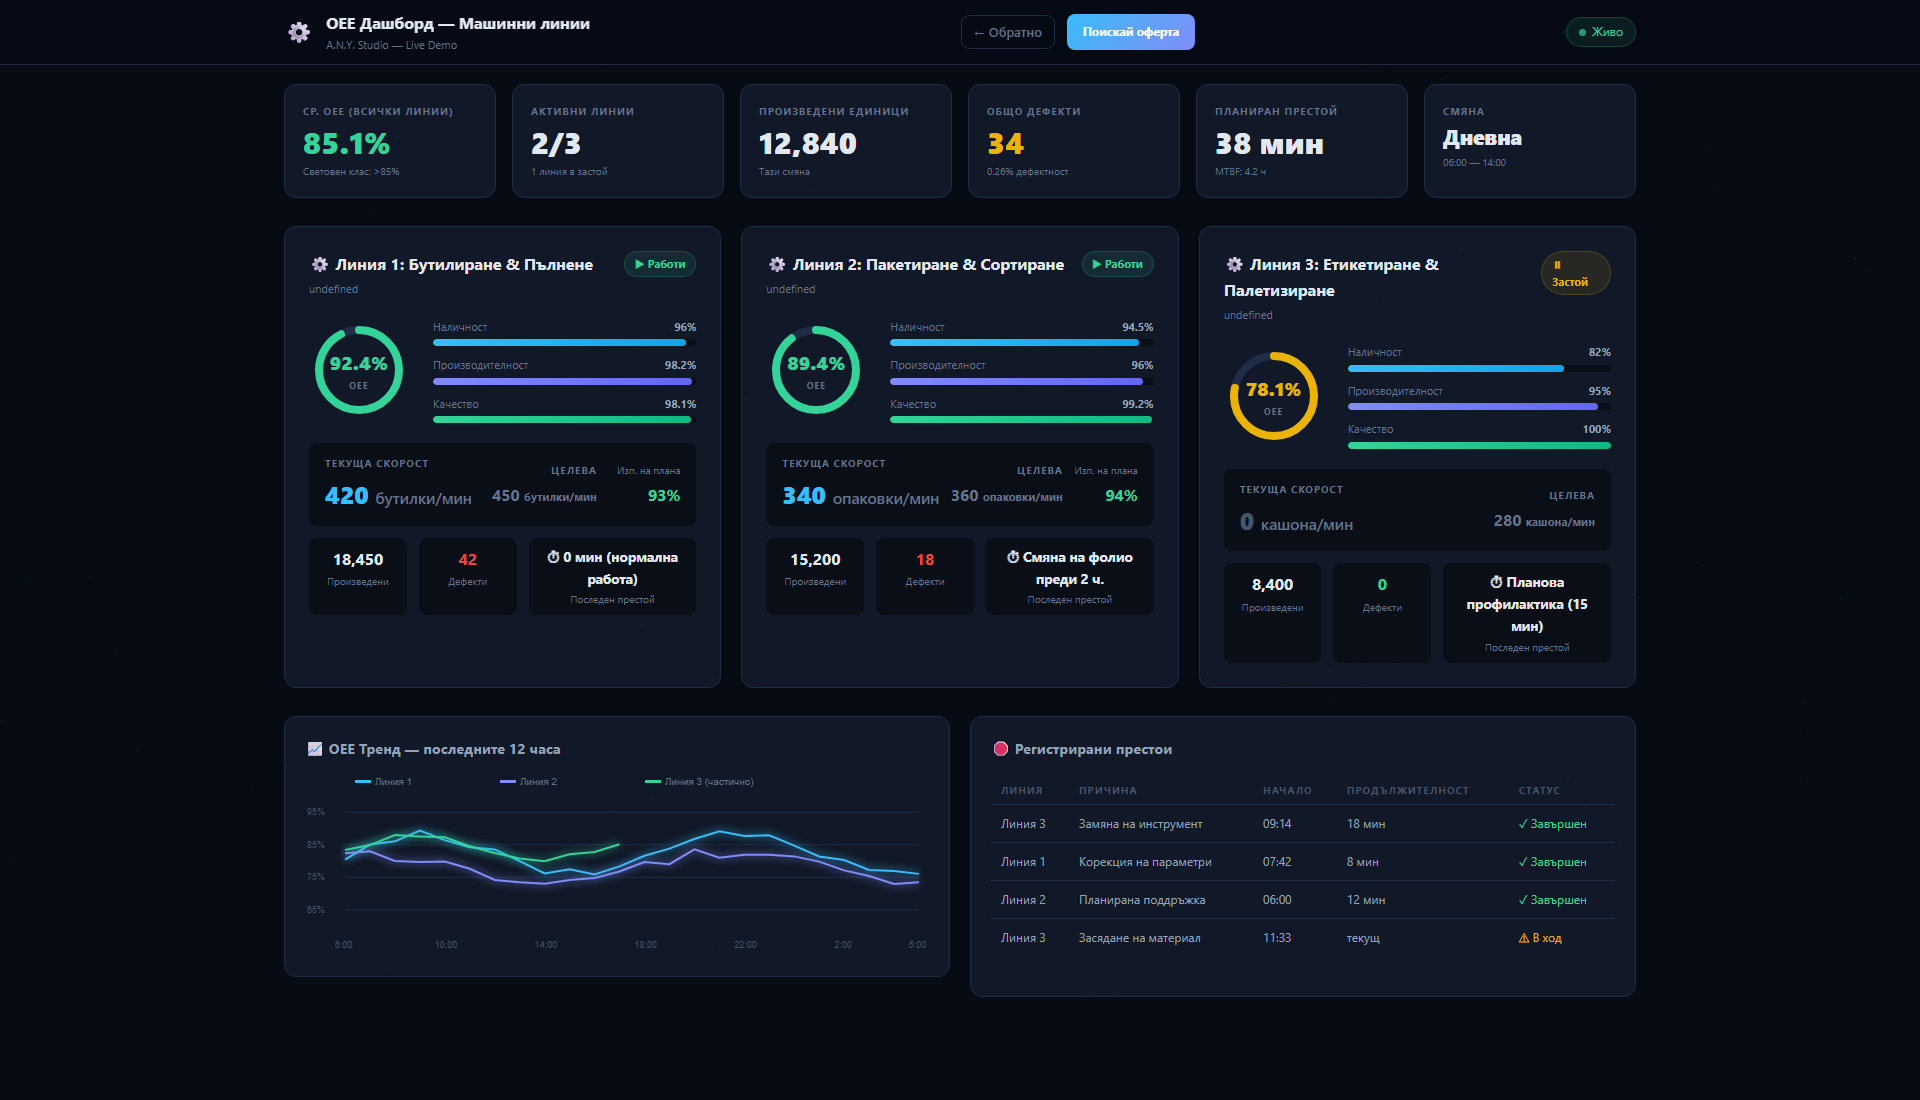Click the 18 Дефекти tile in Линия 2

[x=925, y=576]
